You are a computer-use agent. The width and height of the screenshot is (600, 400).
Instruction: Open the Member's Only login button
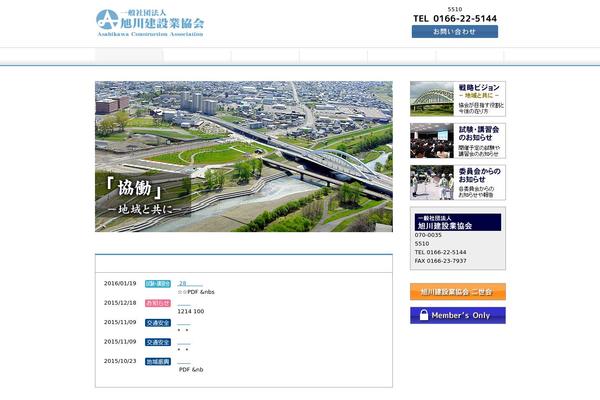pos(458,315)
